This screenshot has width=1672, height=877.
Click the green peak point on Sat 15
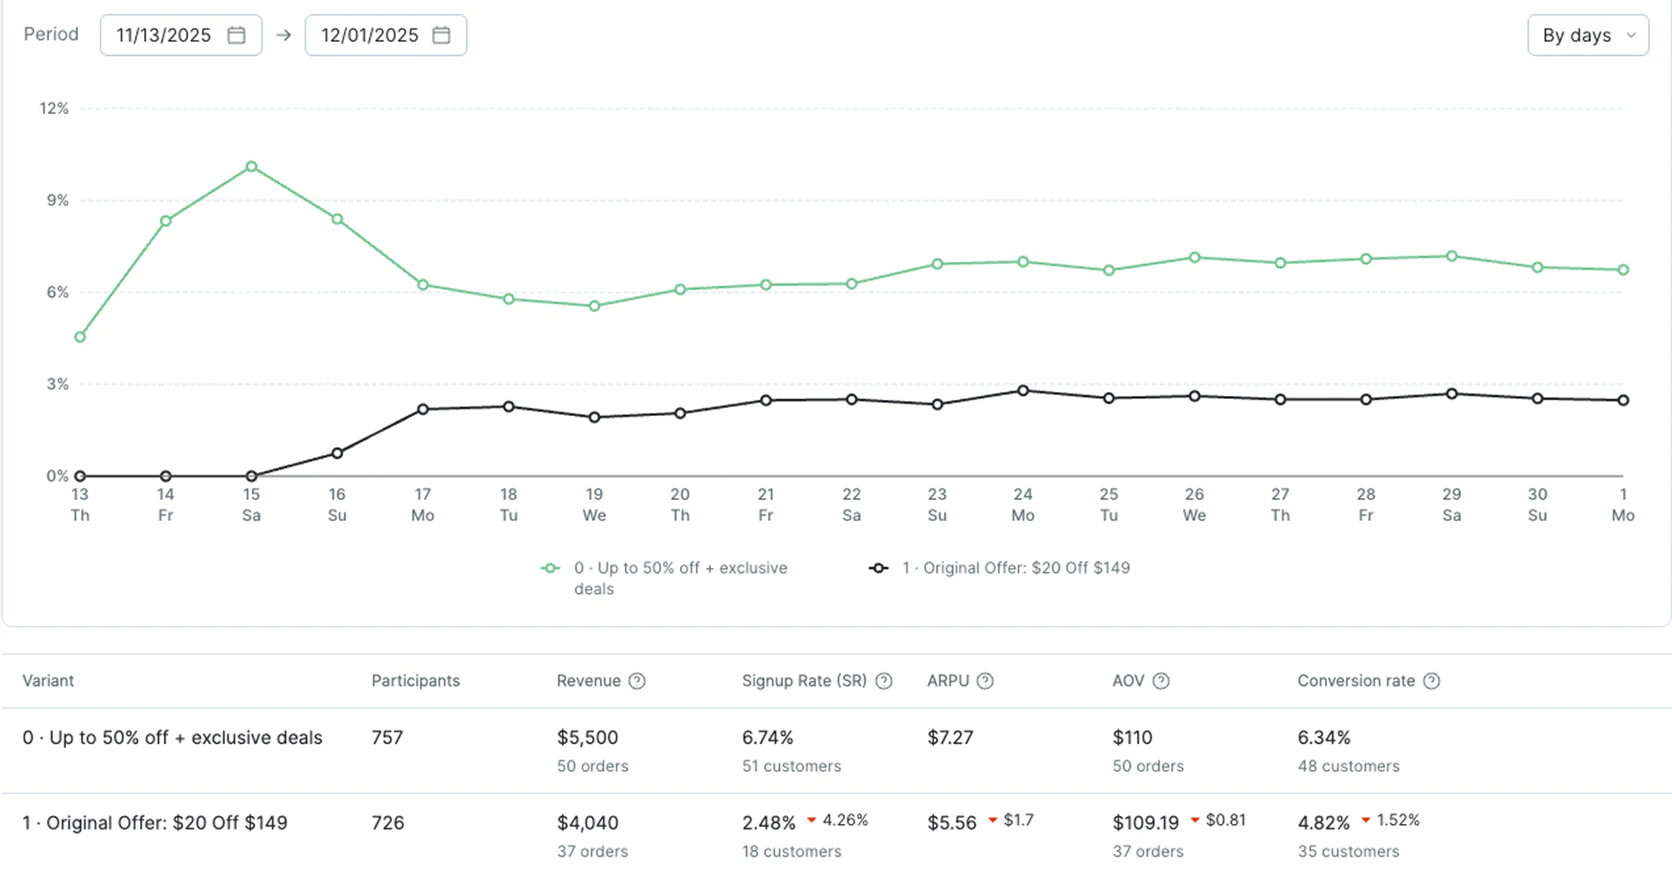(252, 167)
